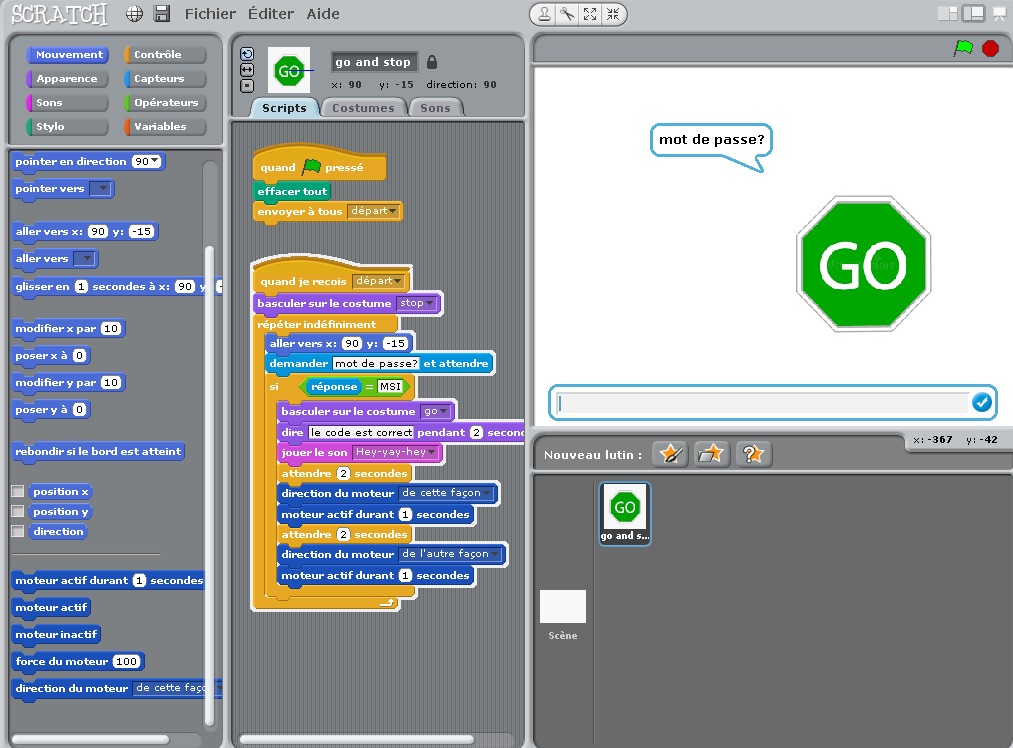Start scripts with the green flag

tap(963, 48)
